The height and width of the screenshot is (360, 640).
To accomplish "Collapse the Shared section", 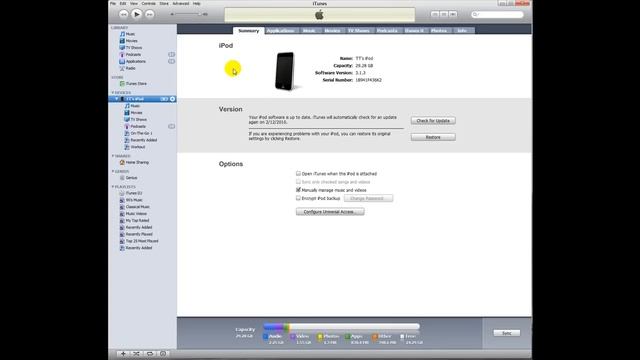I will [x=113, y=156].
